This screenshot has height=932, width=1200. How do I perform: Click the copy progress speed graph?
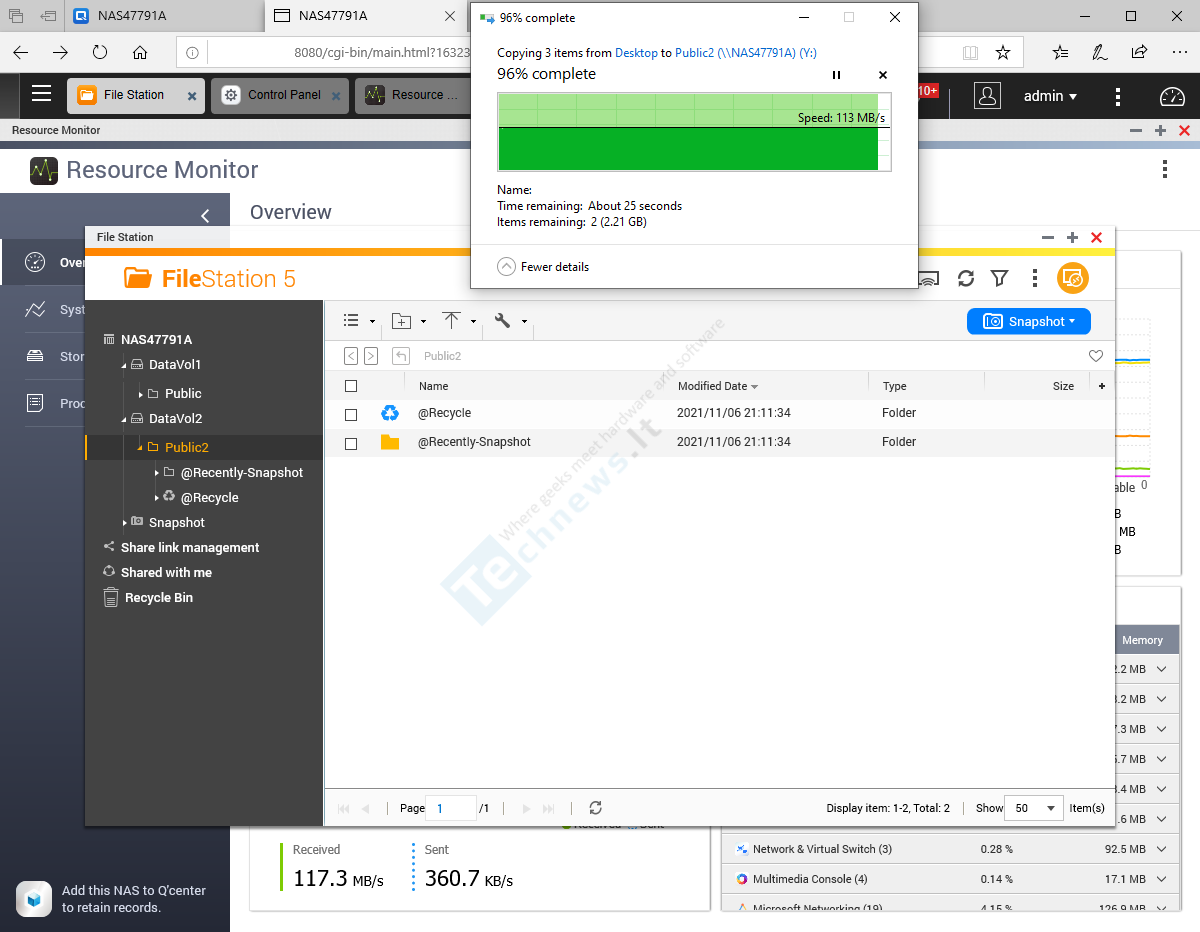pyautogui.click(x=694, y=132)
